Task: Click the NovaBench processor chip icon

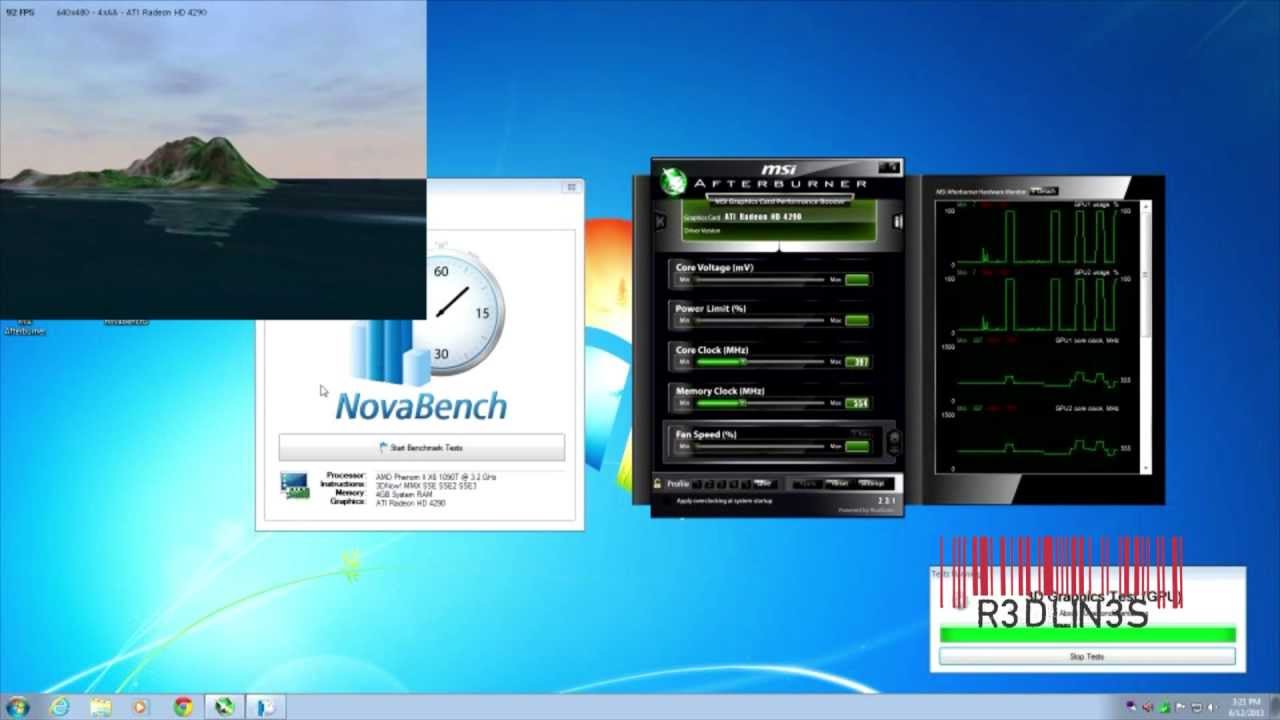Action: 295,485
